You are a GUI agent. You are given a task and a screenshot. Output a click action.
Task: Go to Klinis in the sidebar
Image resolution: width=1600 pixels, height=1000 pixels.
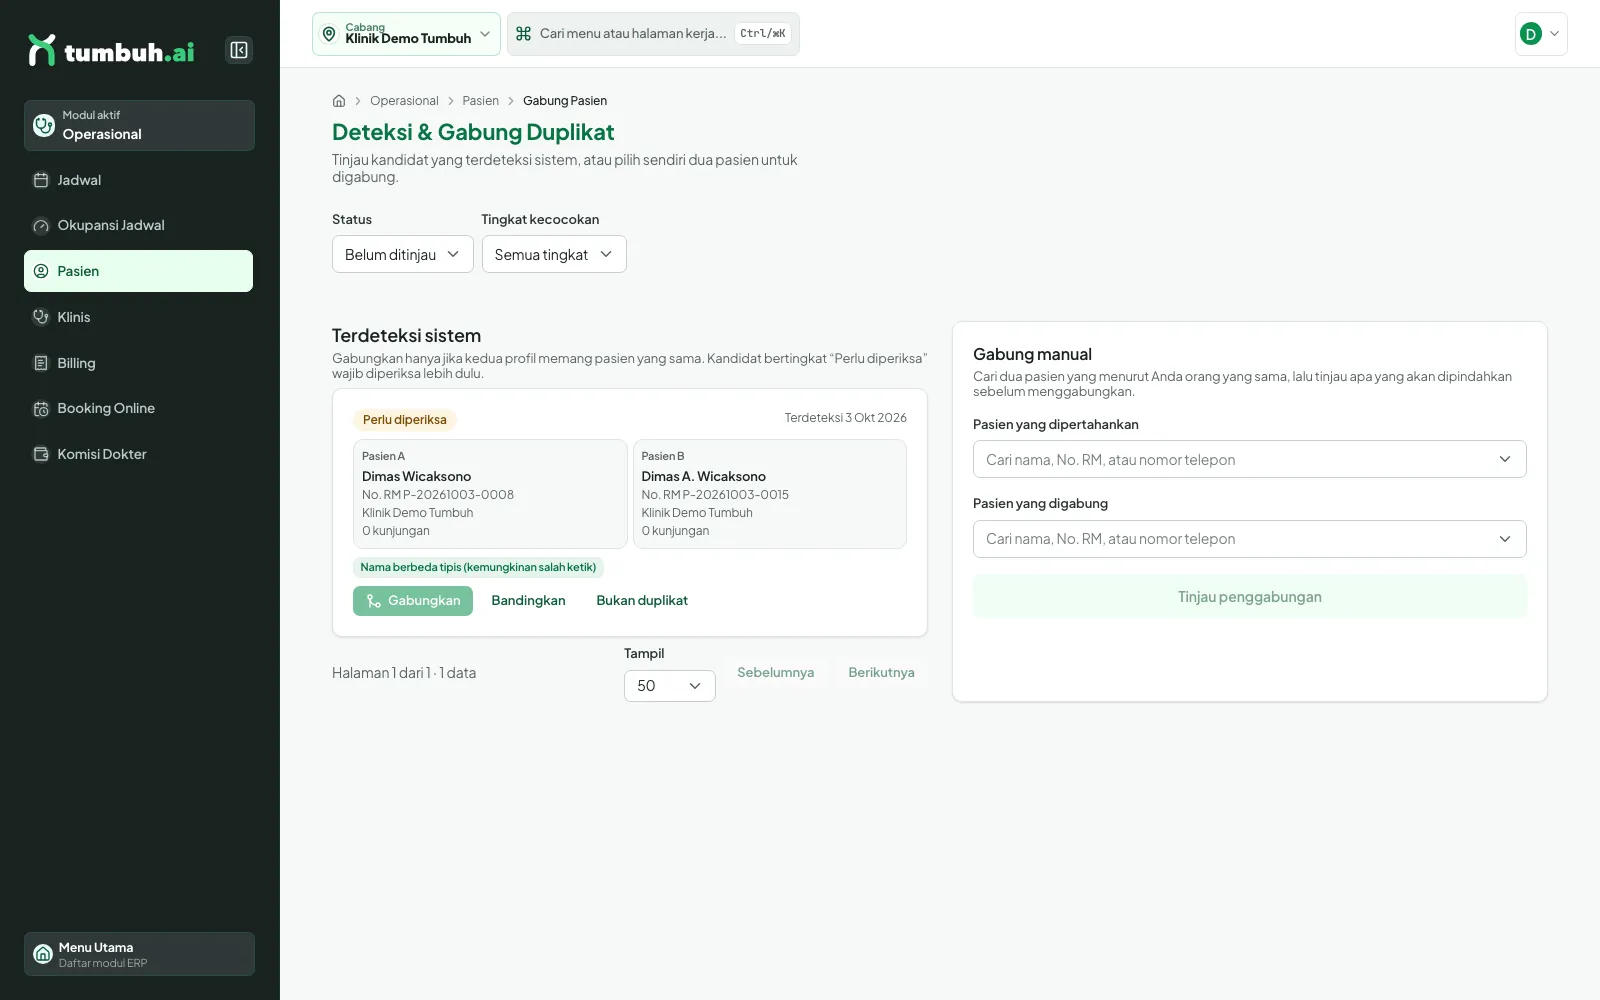[138, 317]
